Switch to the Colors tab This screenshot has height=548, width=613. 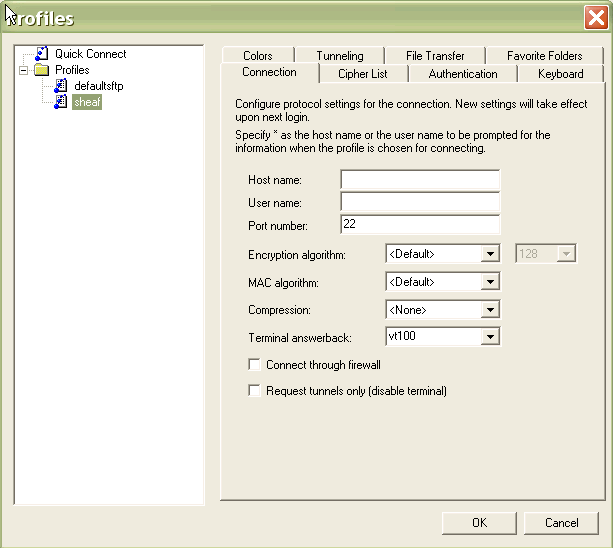click(x=258, y=56)
